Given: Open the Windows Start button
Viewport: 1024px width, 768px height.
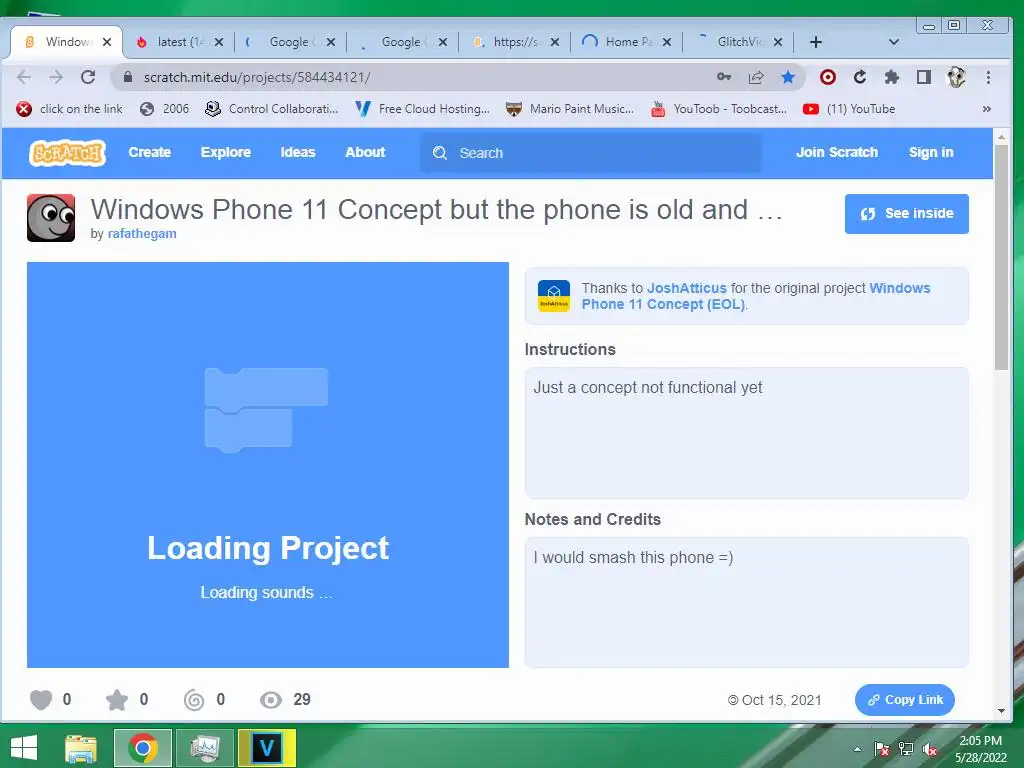Looking at the screenshot, I should 24,748.
